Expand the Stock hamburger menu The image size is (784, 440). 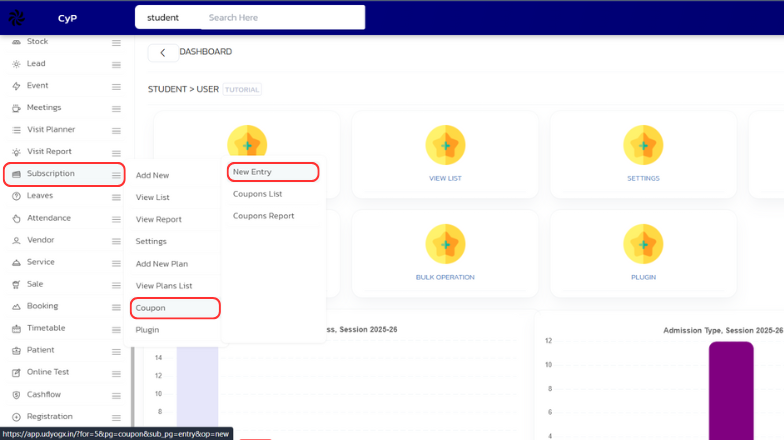tap(116, 42)
